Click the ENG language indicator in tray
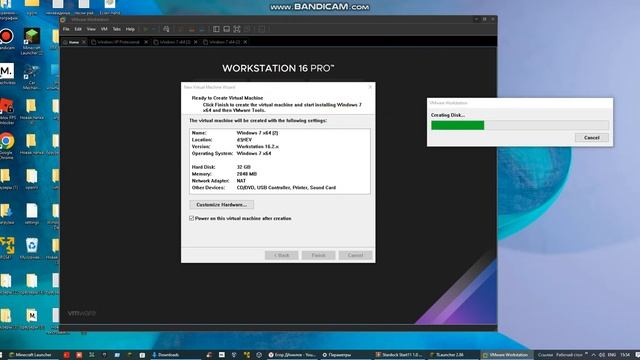Viewport: 640px width, 360px height. click(x=611, y=355)
